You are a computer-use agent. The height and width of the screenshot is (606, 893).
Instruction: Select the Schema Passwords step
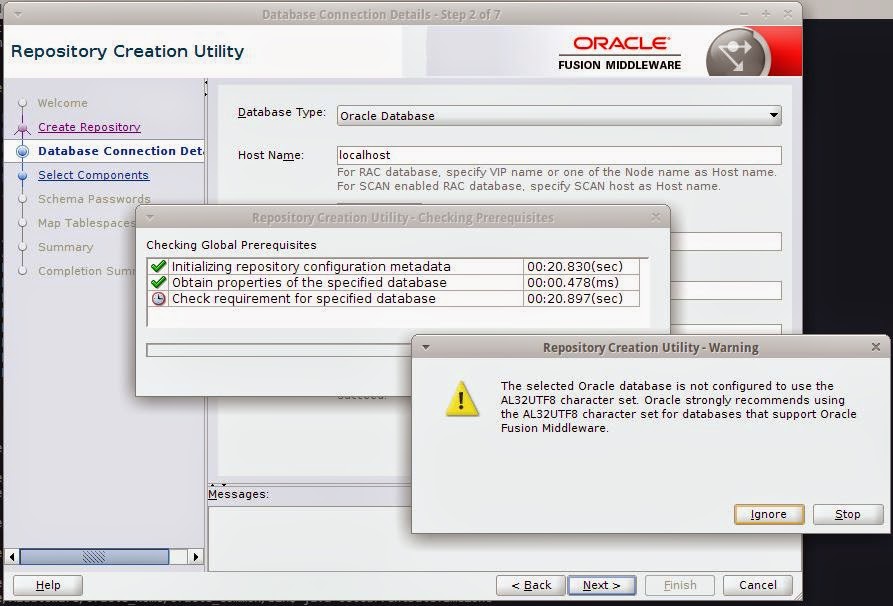pos(94,199)
